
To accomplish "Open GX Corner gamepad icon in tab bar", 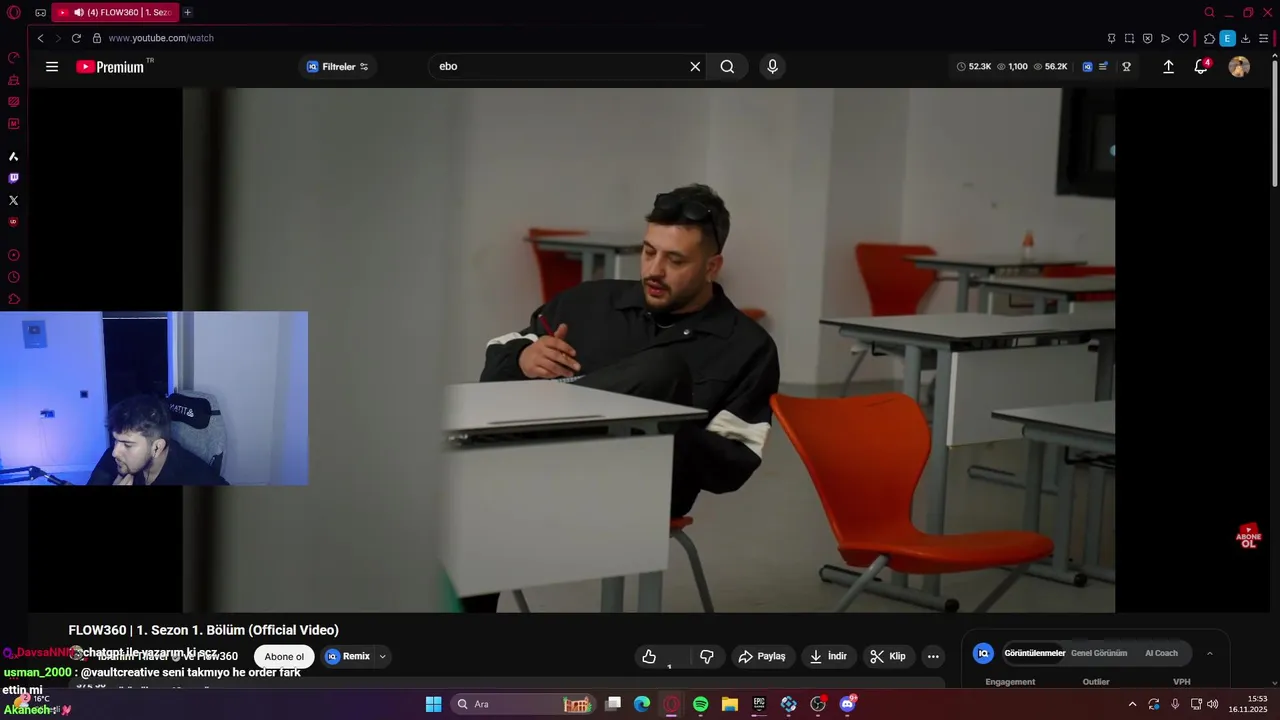I will [x=40, y=12].
